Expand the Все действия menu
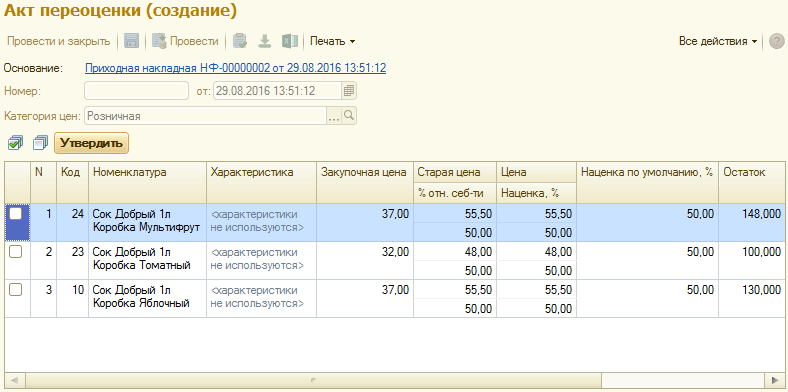Screen dimensions: 788x392 pos(718,41)
